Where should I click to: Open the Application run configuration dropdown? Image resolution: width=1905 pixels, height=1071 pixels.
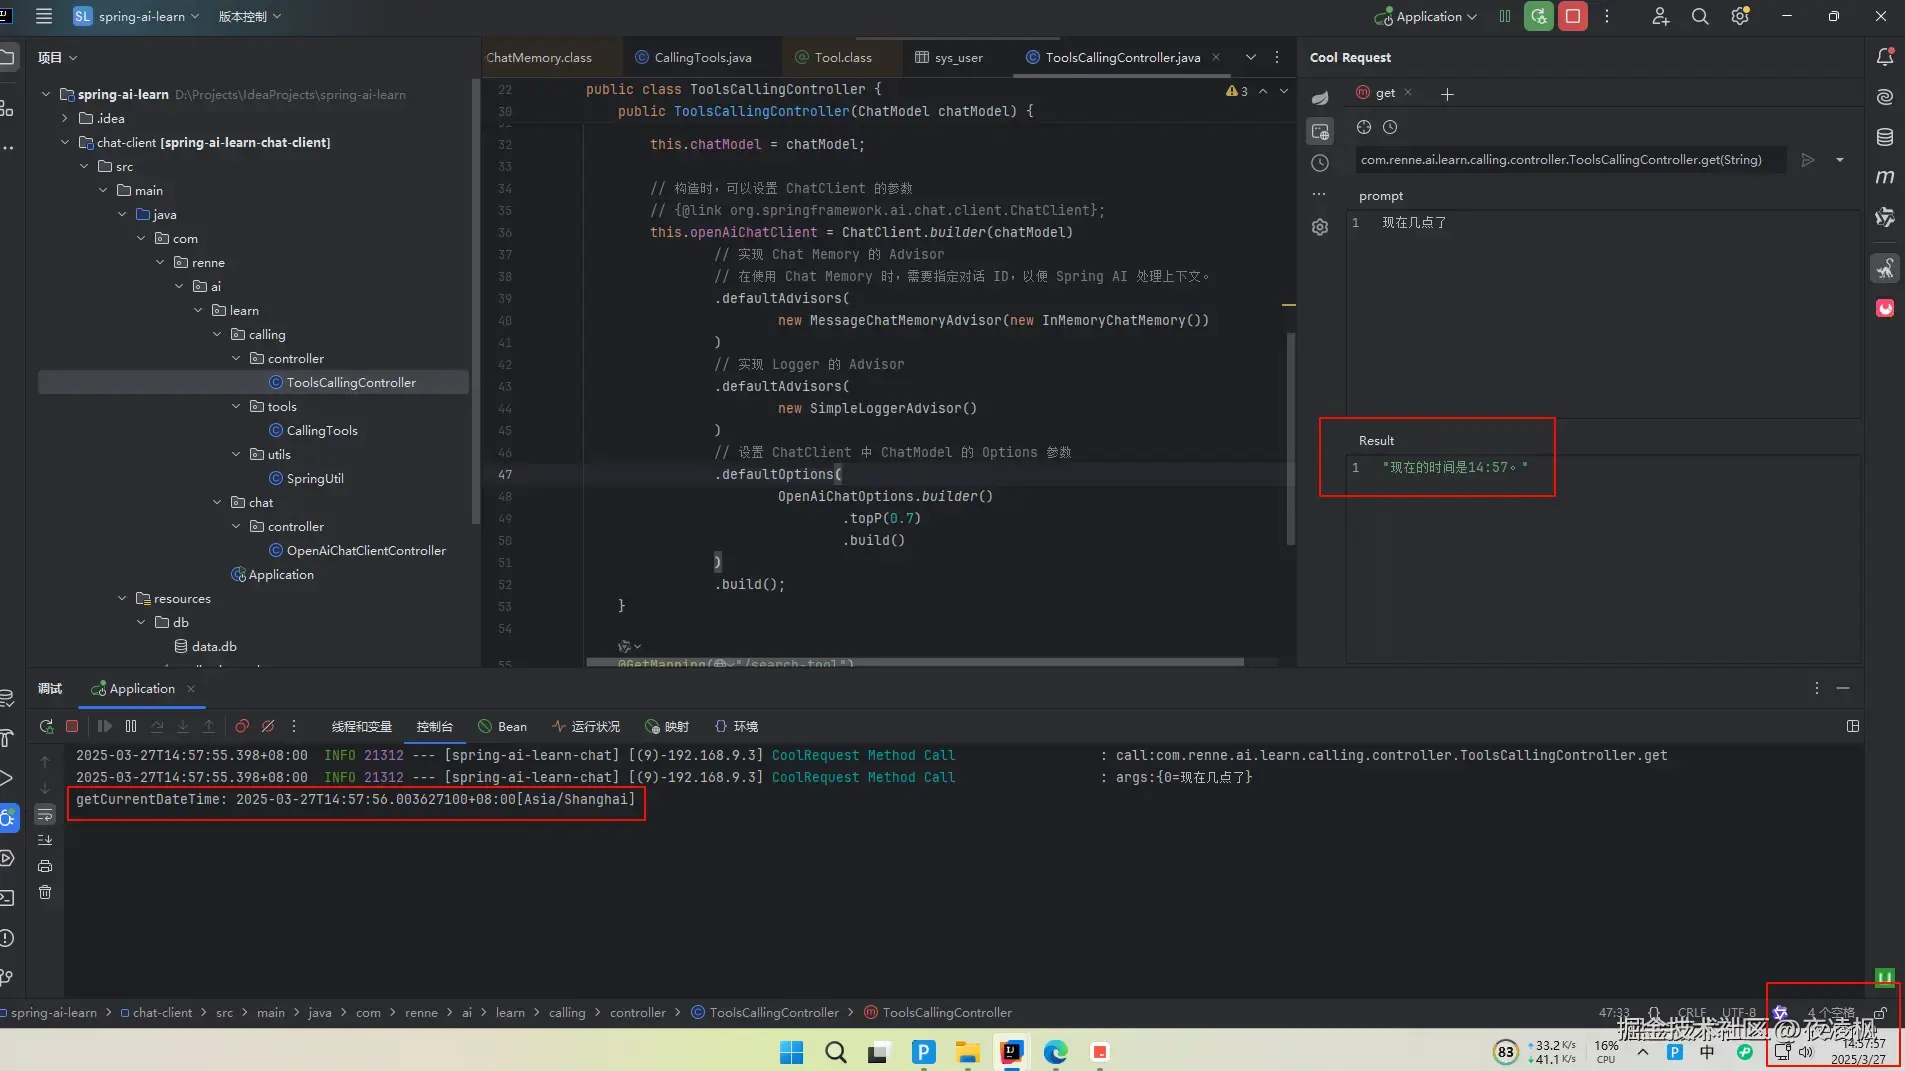pos(1427,16)
